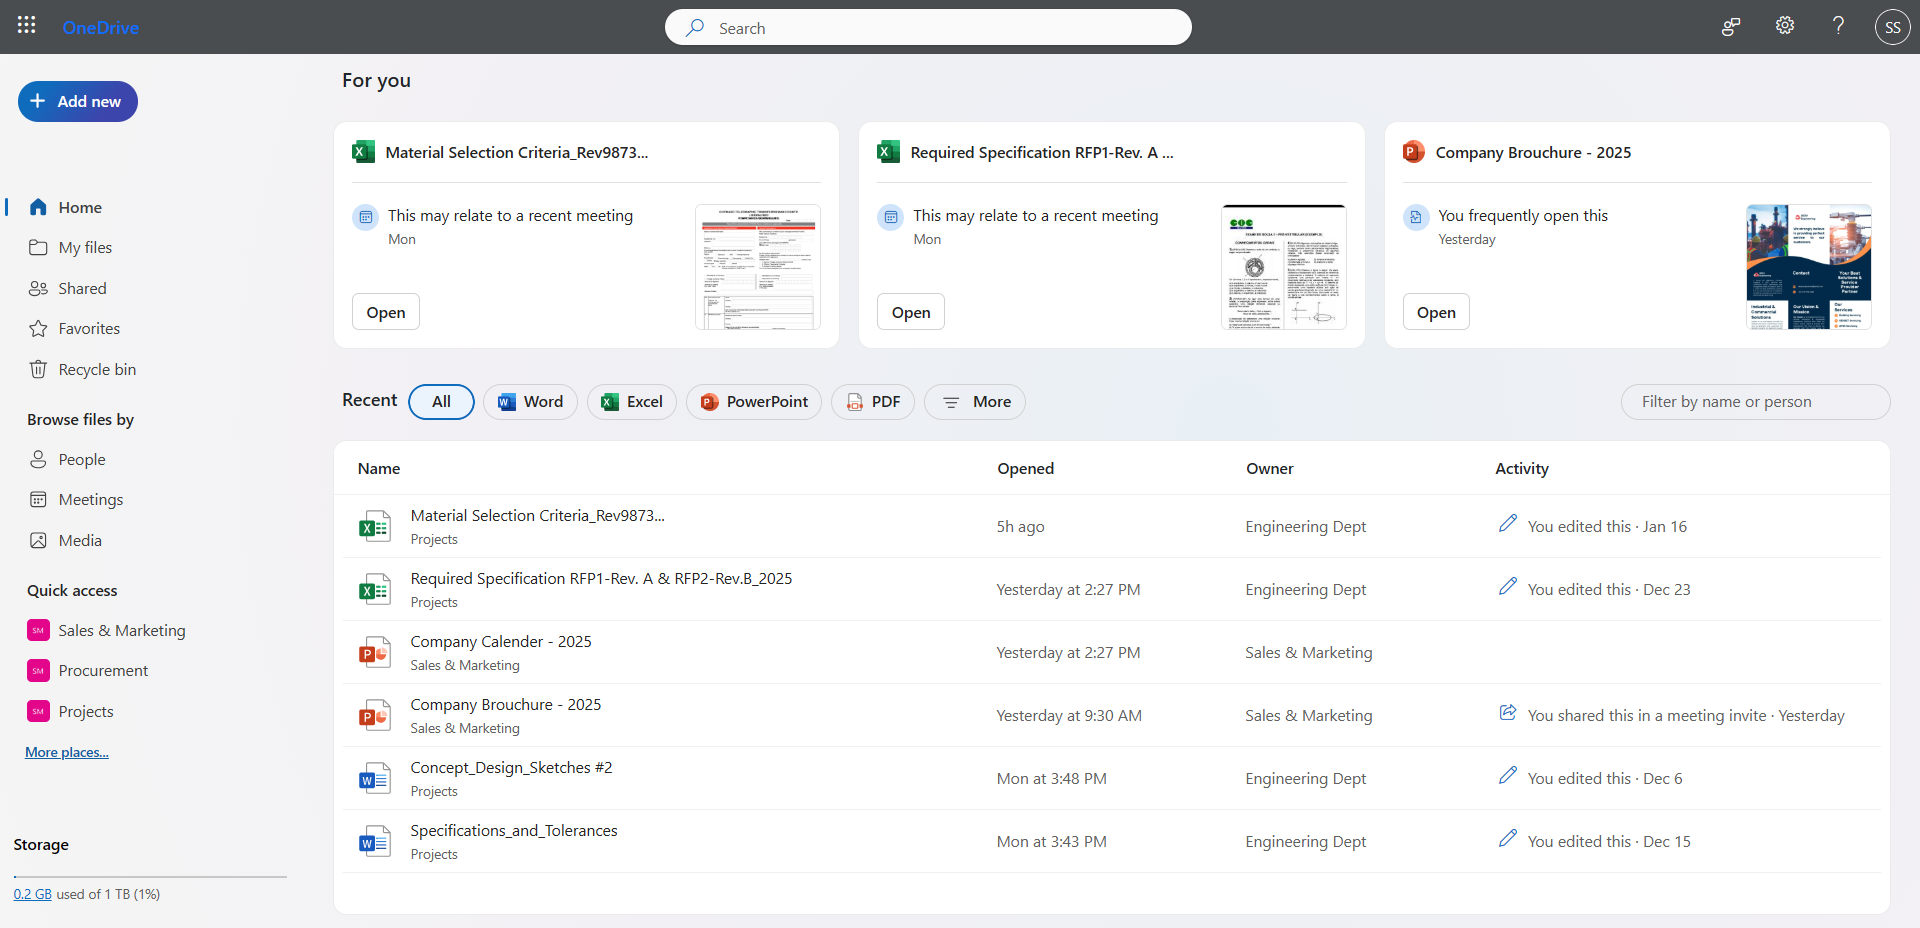Click the edit pencil icon dated Jan 16
This screenshot has height=928, width=1920.
pos(1508,523)
